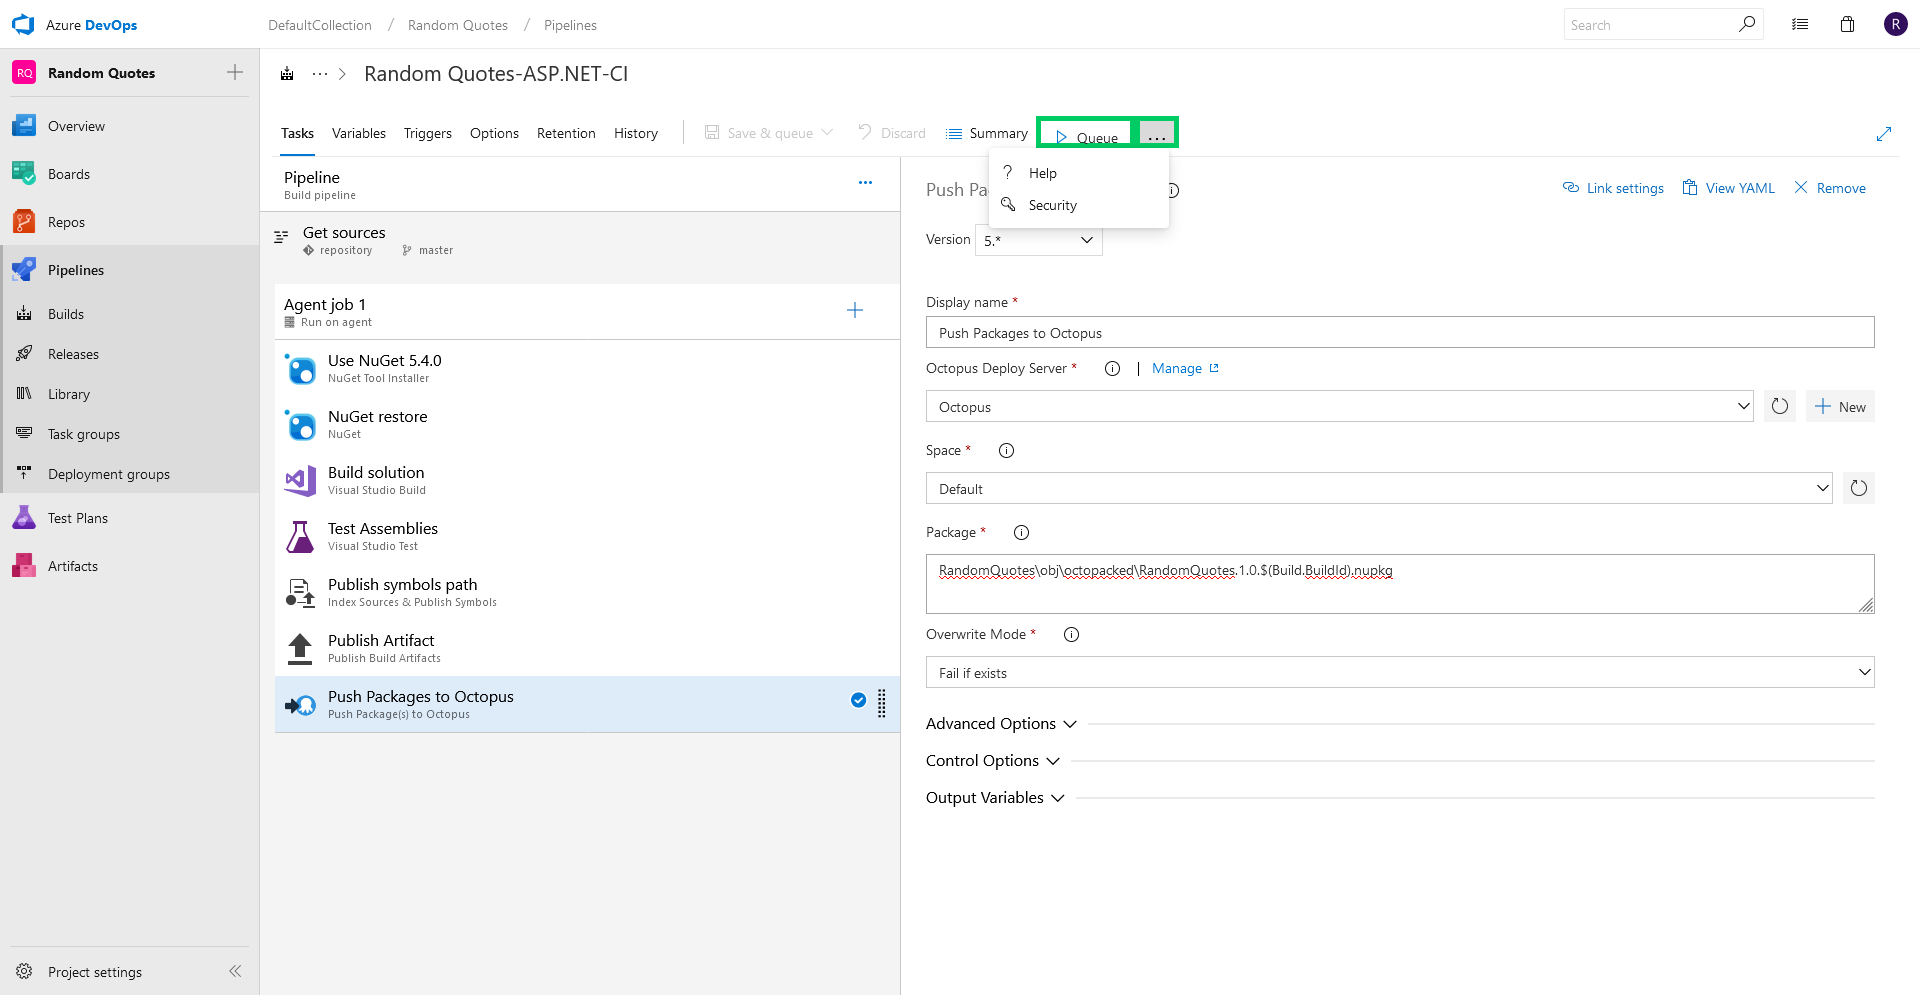Expand Output Variables section
This screenshot has width=1920, height=995.
pos(995,797)
